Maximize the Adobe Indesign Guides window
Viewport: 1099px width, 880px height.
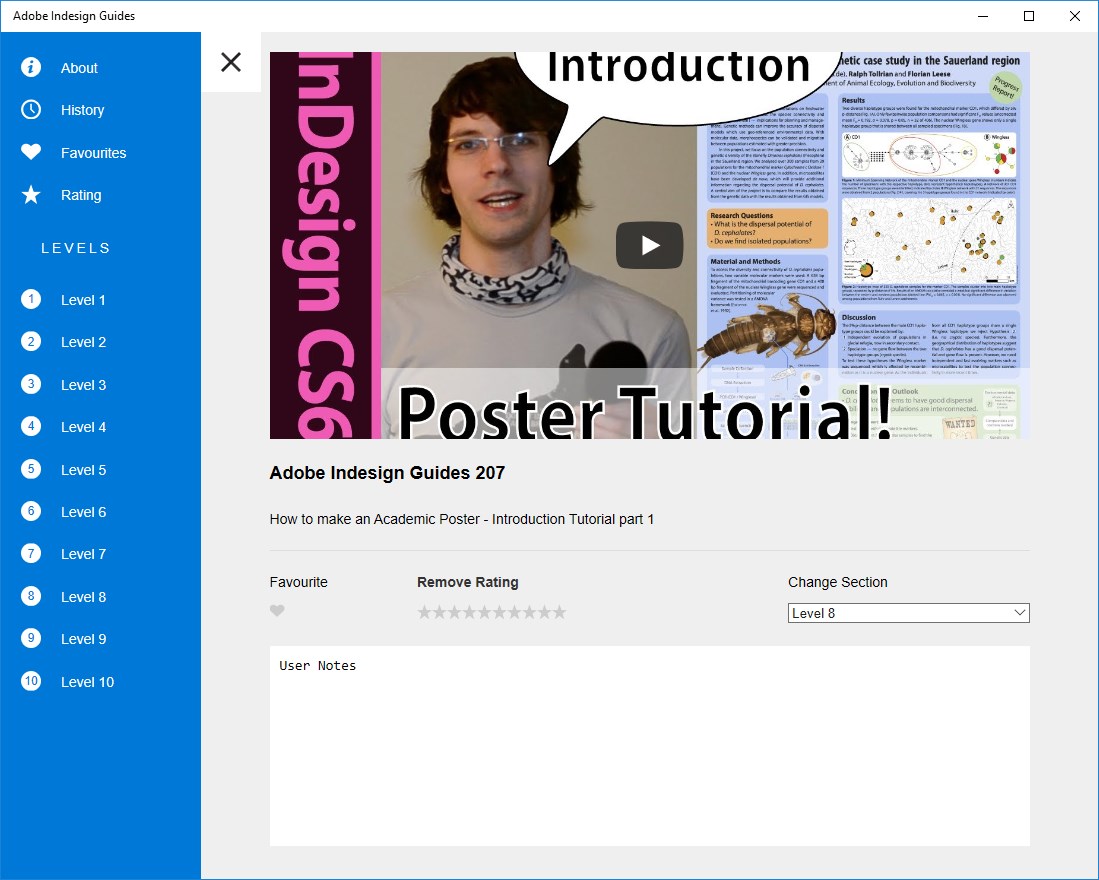point(1029,16)
